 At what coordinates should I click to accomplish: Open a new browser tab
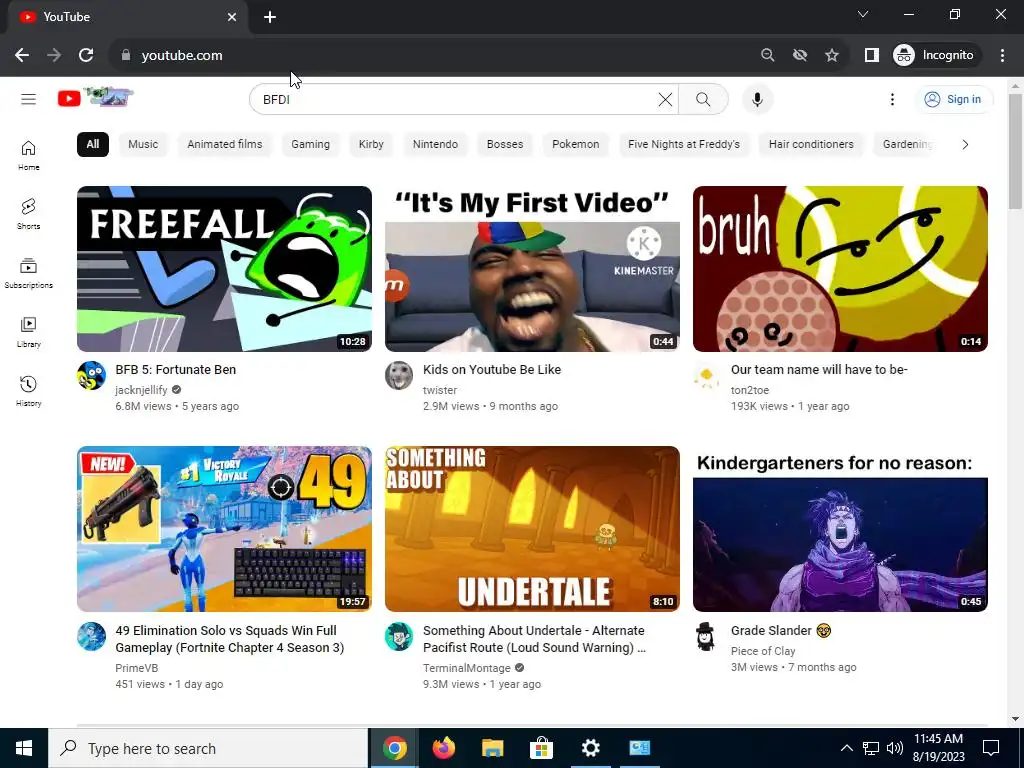270,17
